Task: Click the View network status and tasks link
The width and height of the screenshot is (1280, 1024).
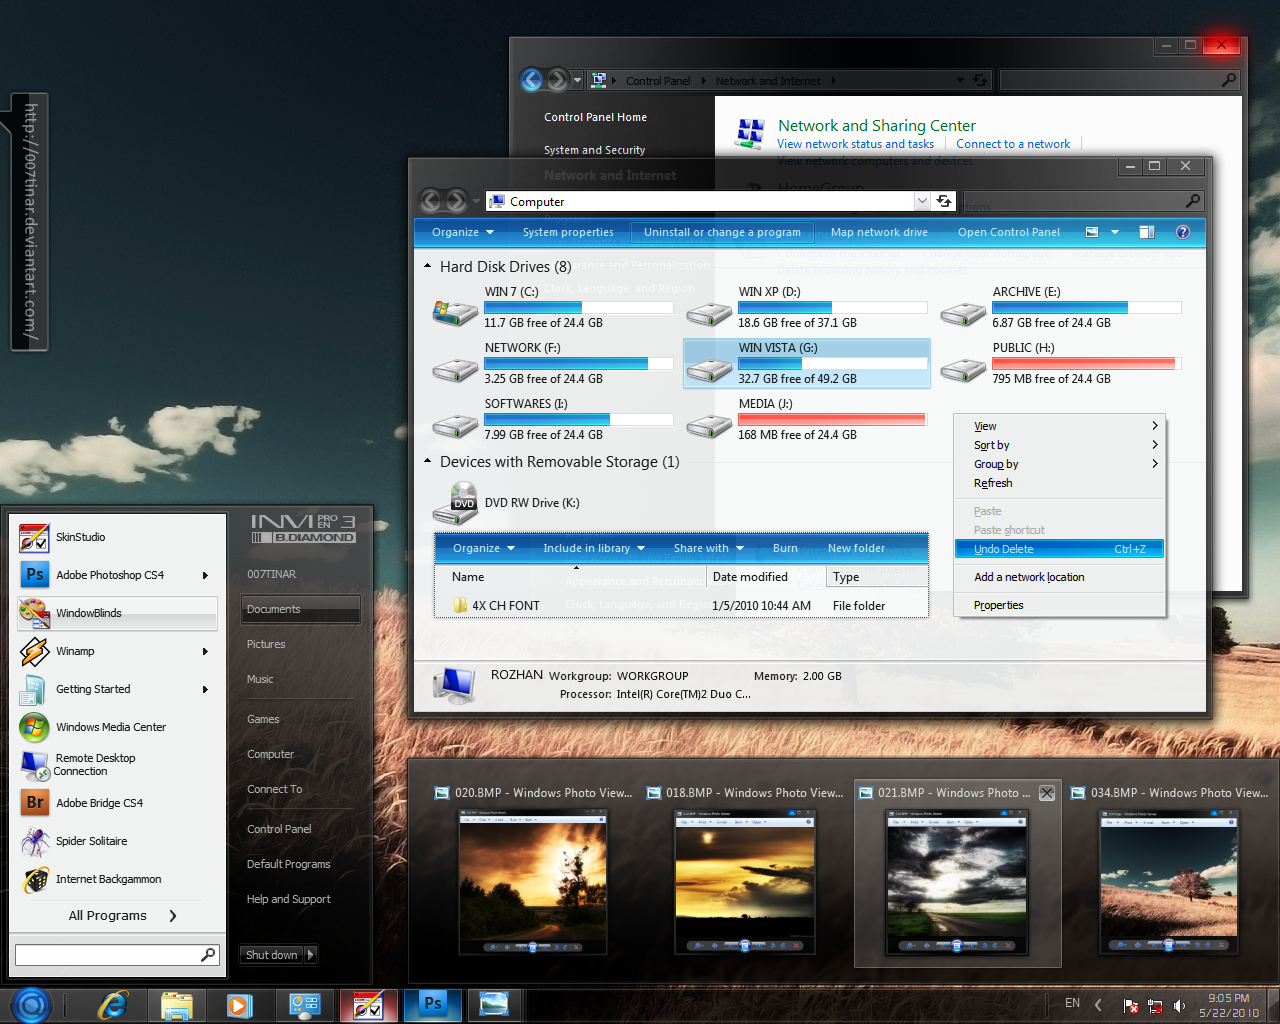Action: coord(856,144)
